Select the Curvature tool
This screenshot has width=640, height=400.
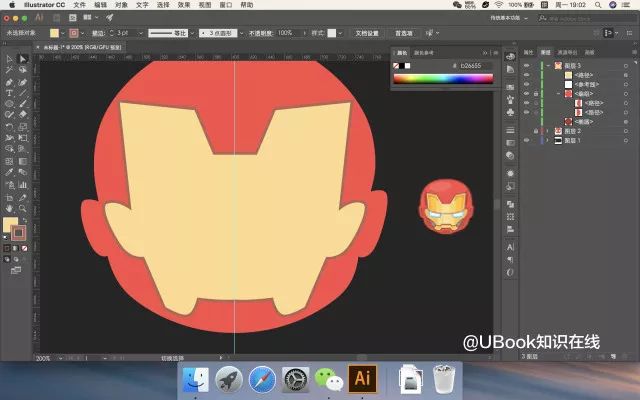(x=23, y=82)
